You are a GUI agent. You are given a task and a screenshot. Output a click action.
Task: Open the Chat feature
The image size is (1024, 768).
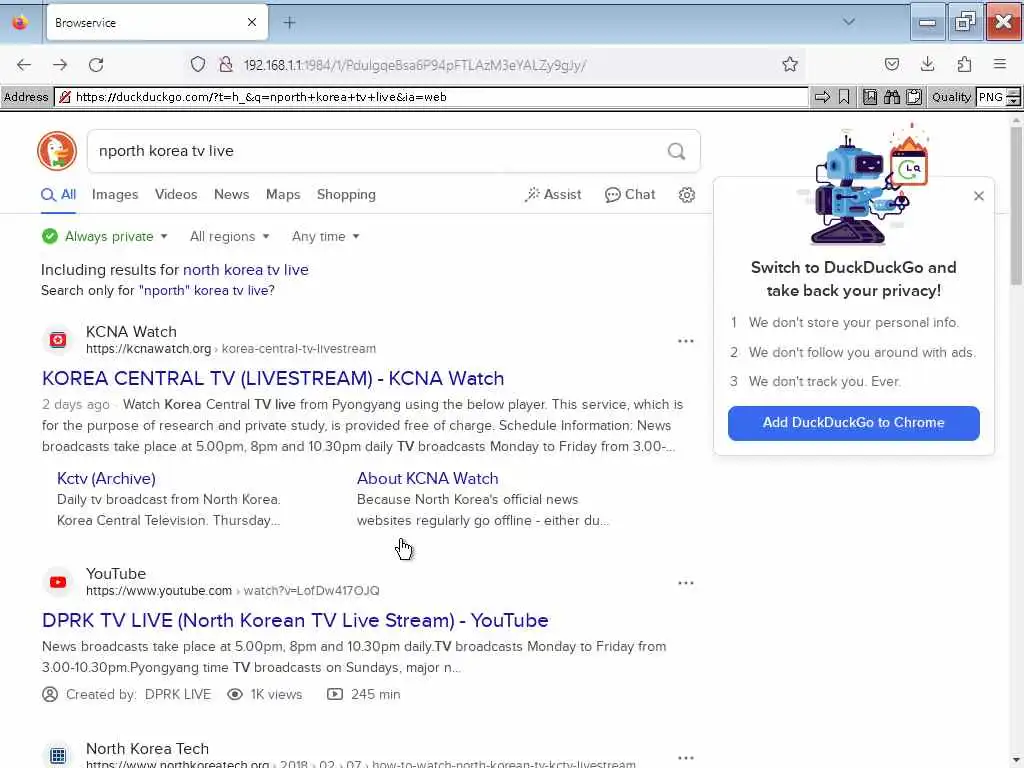click(630, 195)
